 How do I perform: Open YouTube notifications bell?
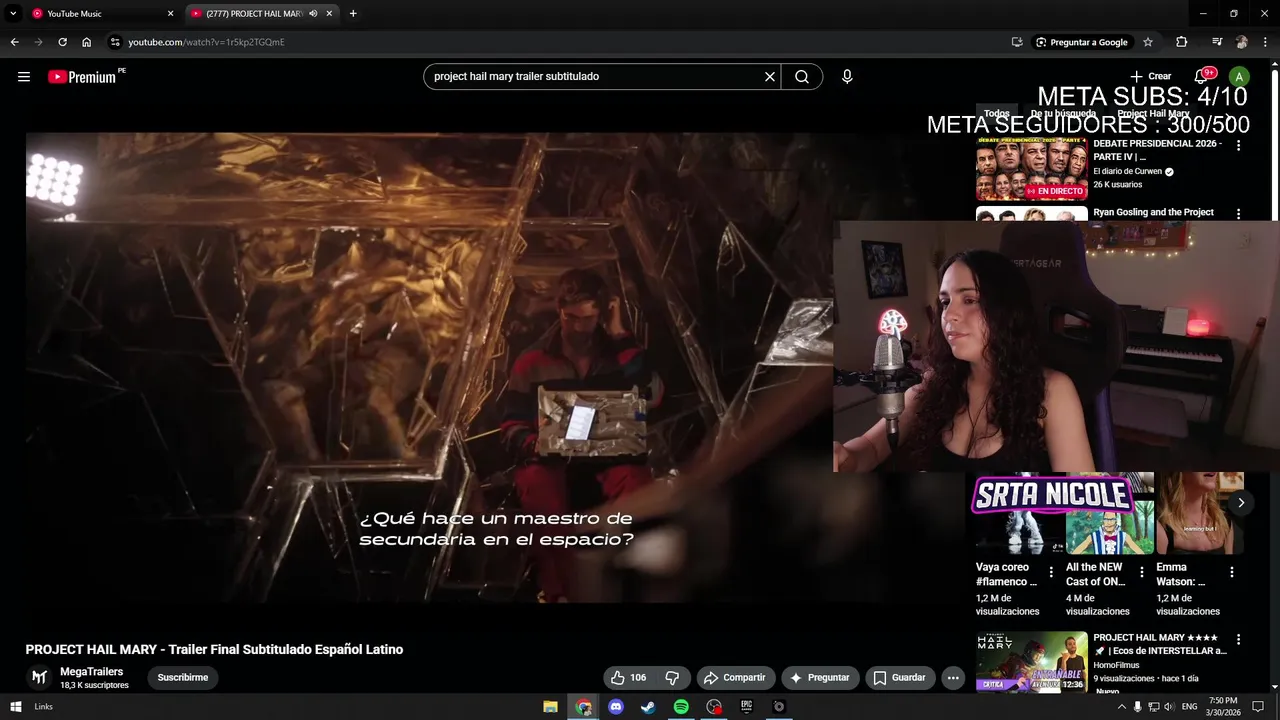tap(1201, 77)
